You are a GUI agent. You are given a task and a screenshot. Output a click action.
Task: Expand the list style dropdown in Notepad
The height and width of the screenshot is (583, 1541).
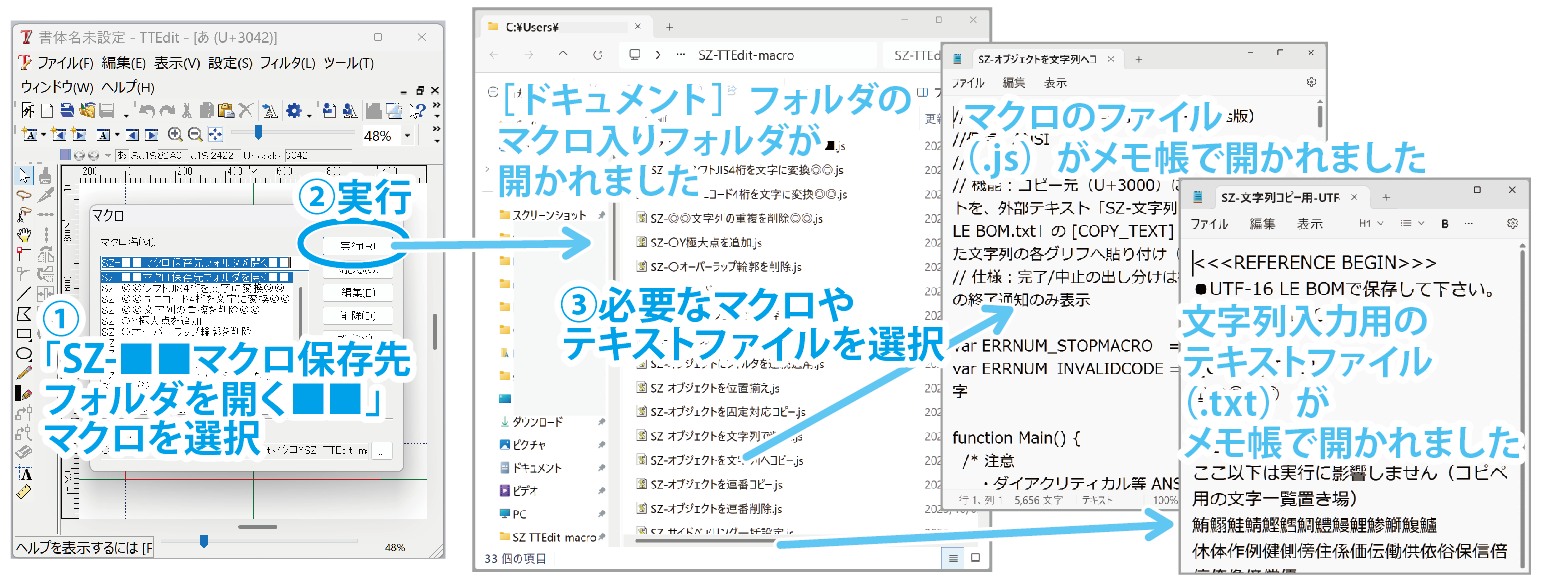pyautogui.click(x=1410, y=223)
